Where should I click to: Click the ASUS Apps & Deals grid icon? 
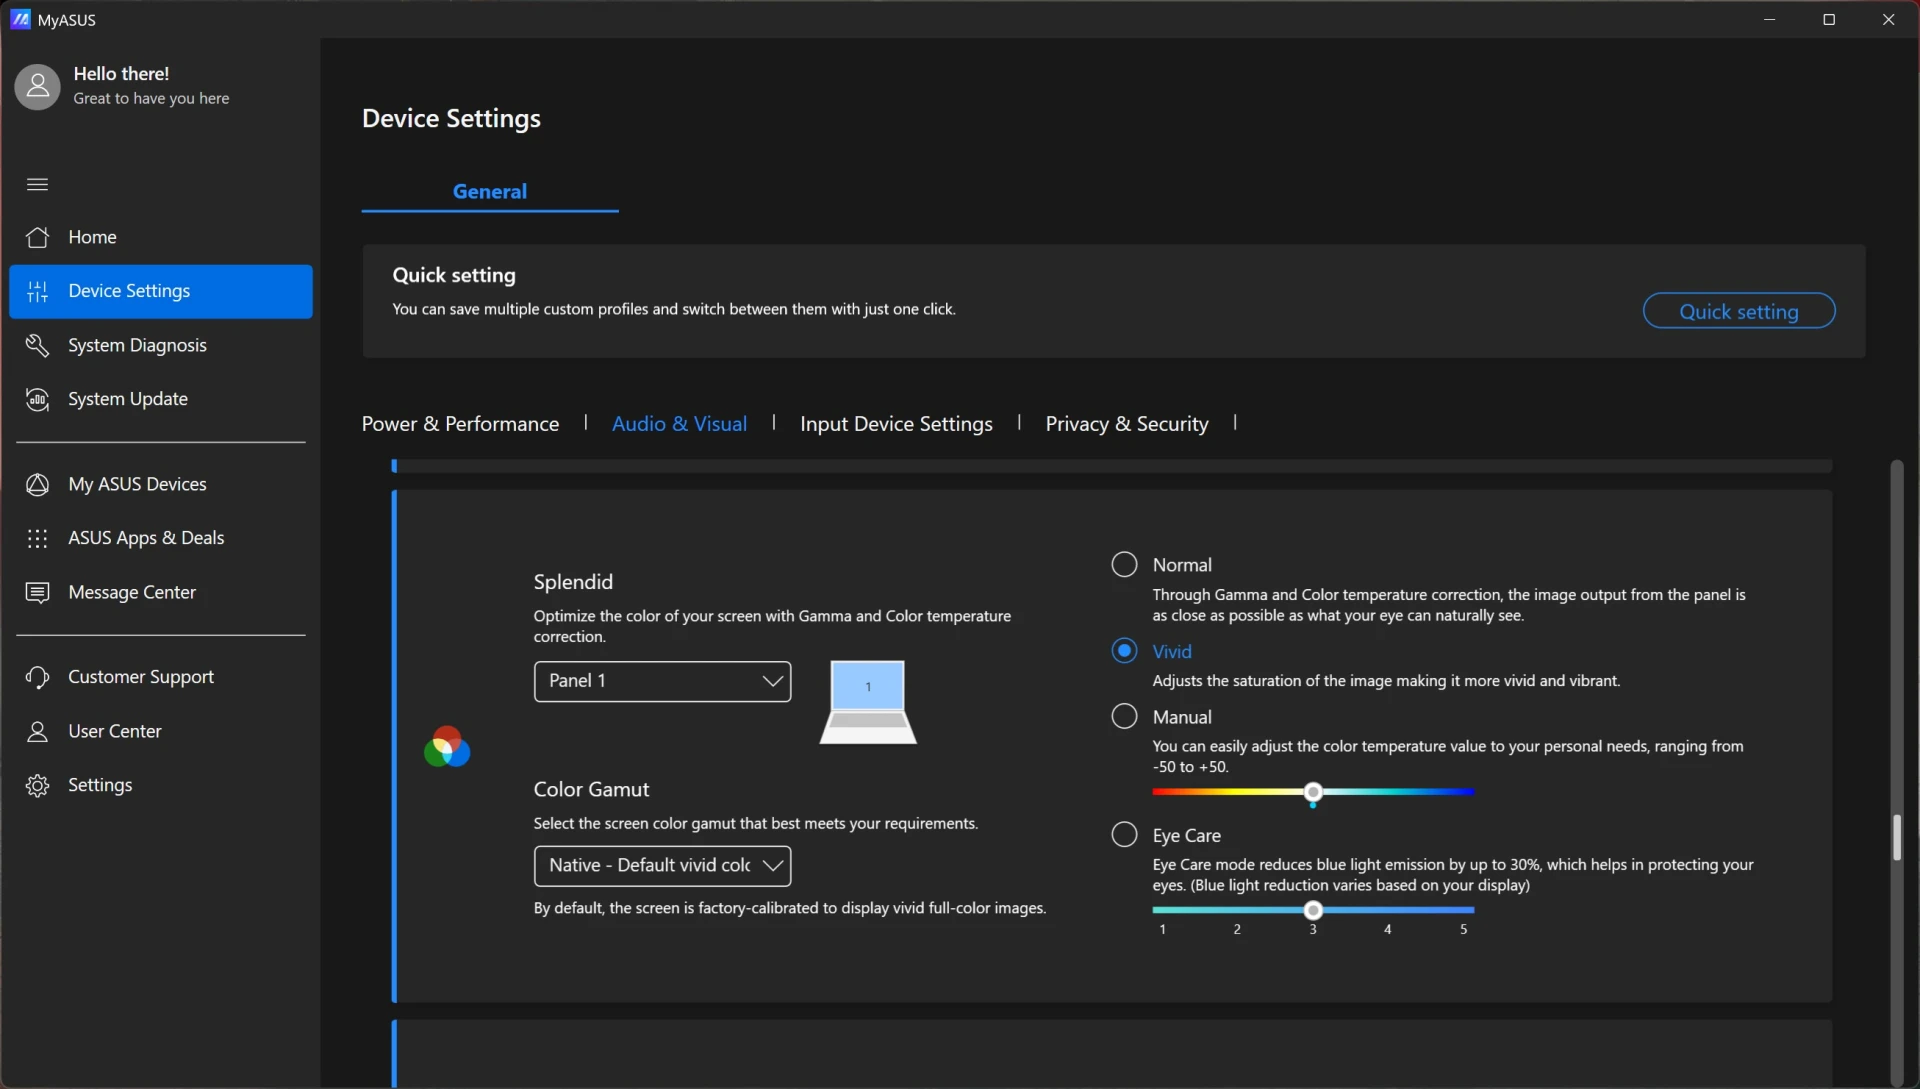37,538
